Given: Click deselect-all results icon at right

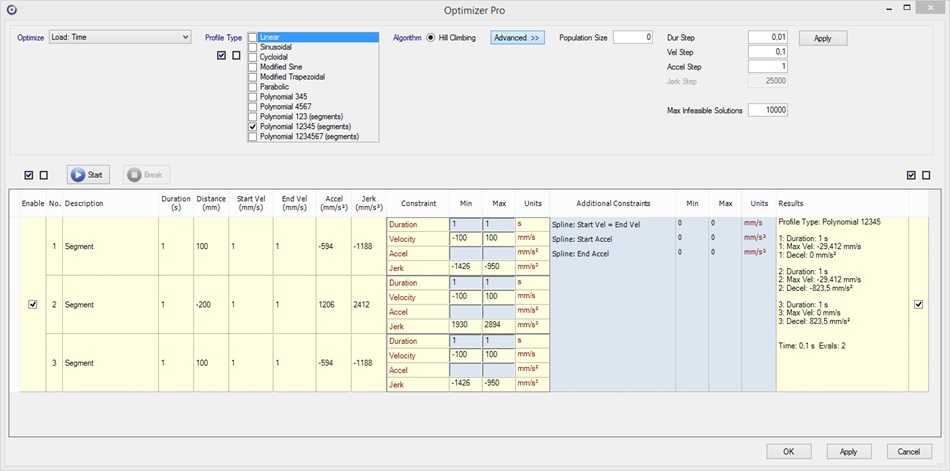Looking at the screenshot, I should coord(925,175).
